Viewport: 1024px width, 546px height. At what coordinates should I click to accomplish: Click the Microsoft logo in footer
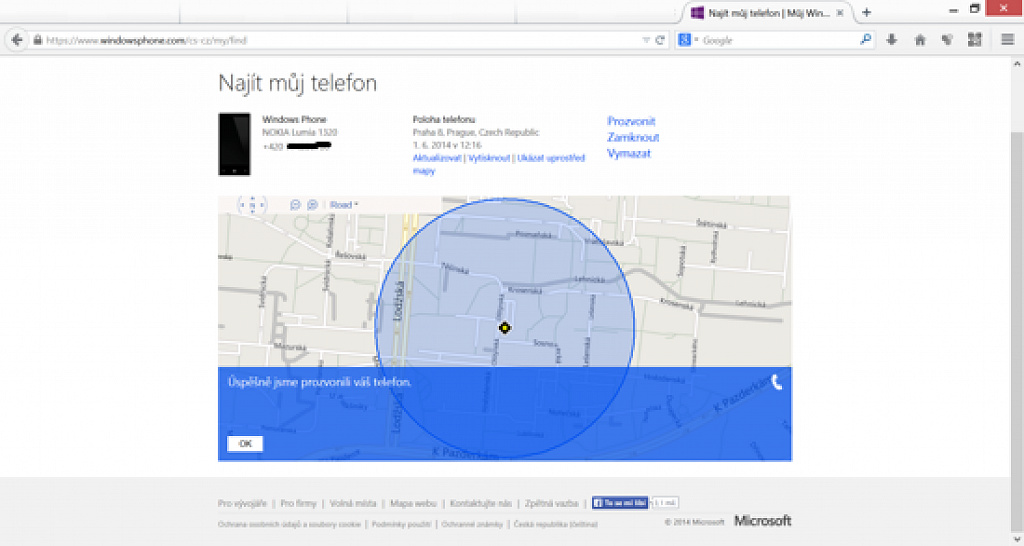[763, 521]
